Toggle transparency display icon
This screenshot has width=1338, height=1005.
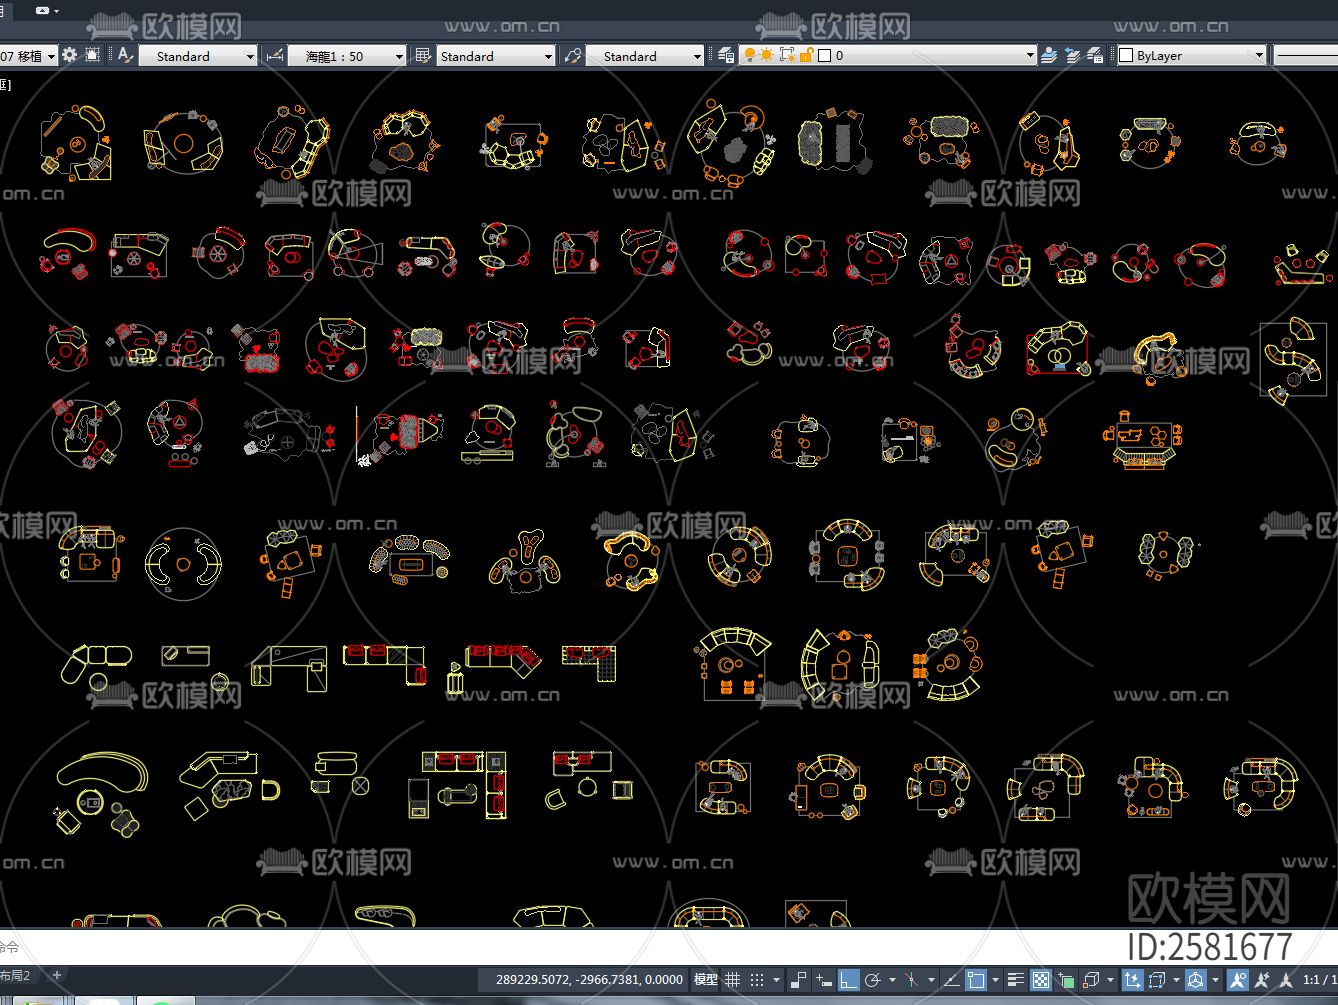pyautogui.click(x=1041, y=980)
